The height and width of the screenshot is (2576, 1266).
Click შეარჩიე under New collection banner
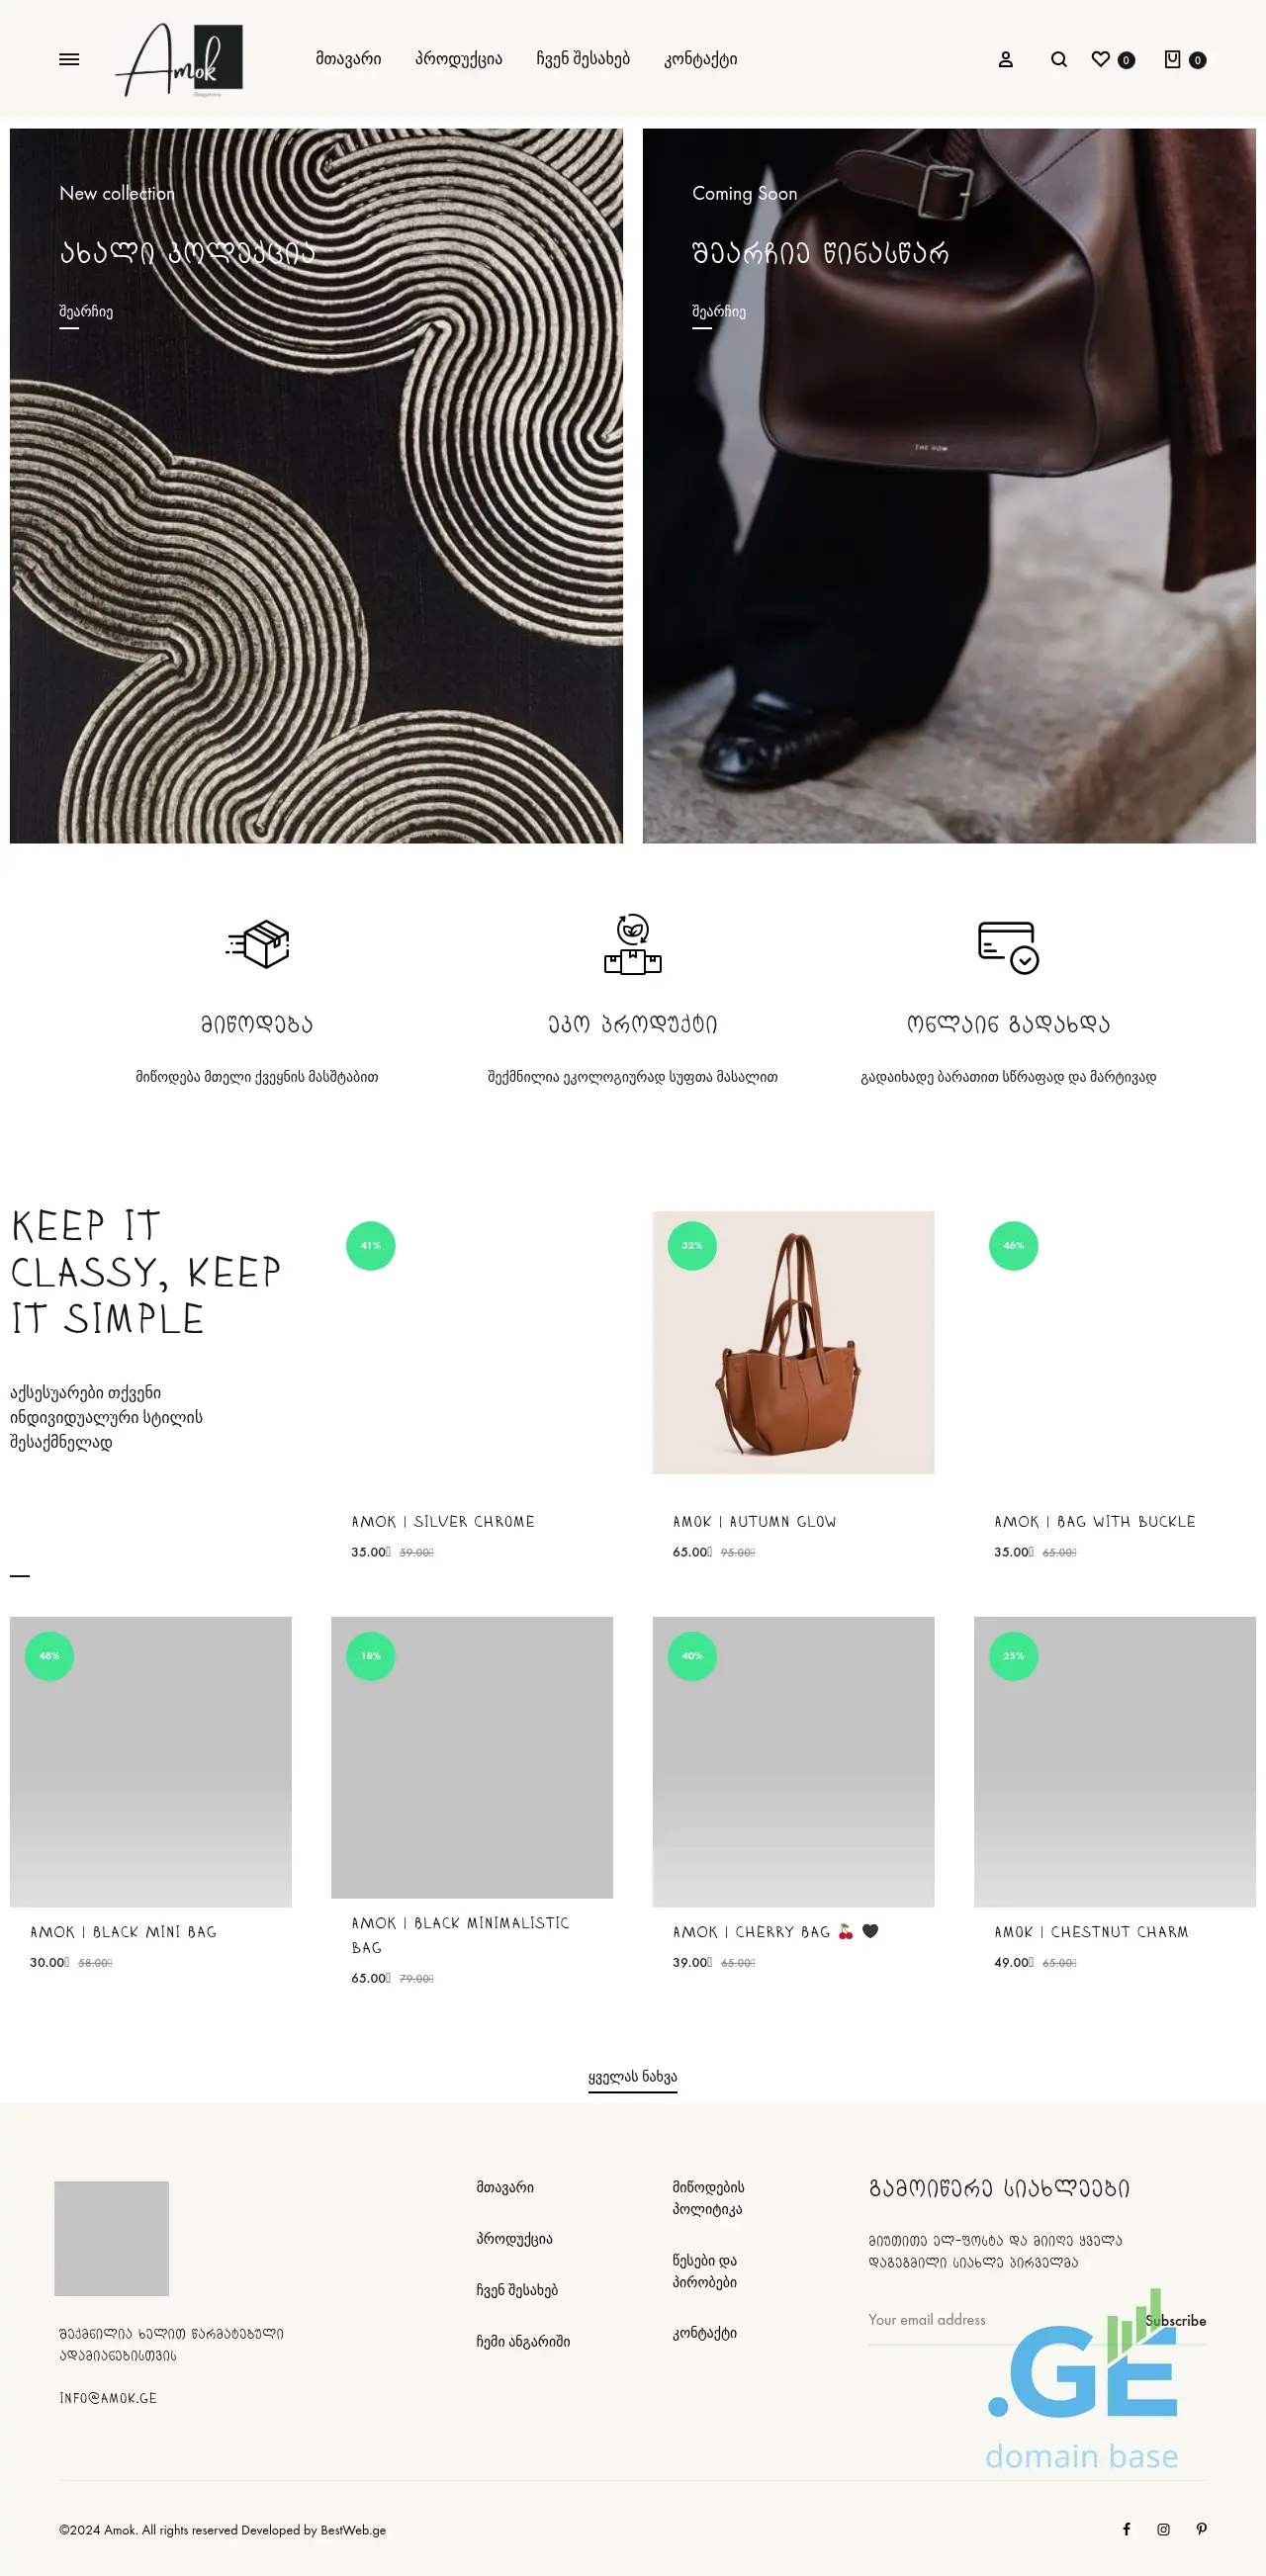tap(86, 312)
